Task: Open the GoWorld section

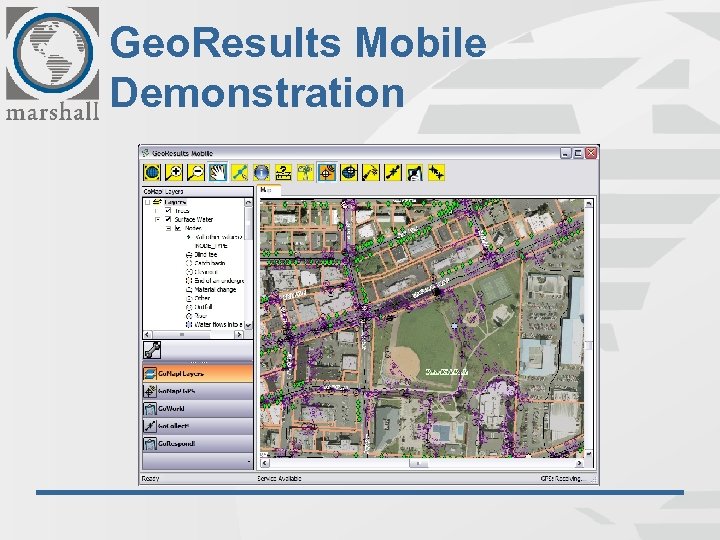Action: tap(198, 409)
